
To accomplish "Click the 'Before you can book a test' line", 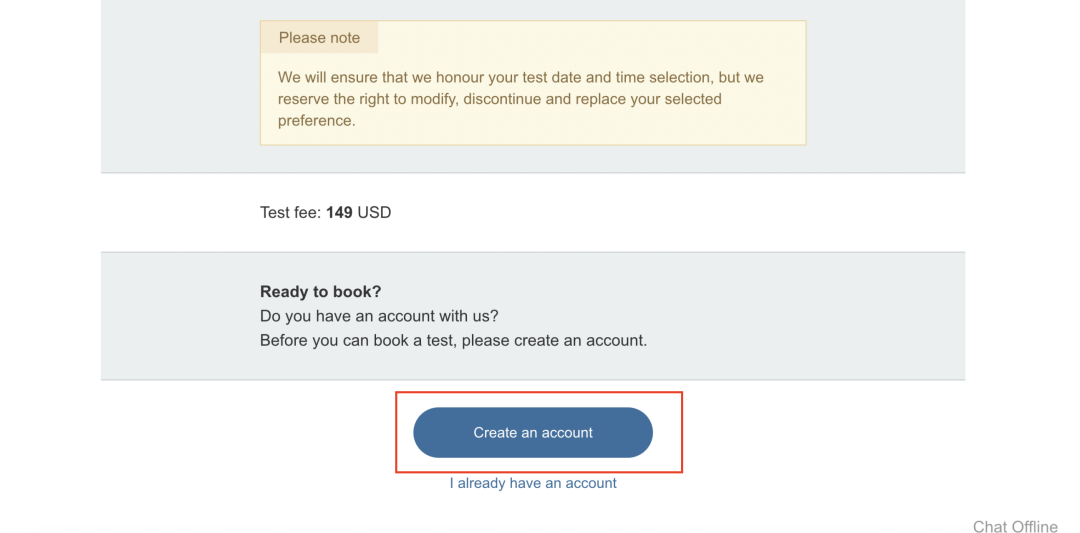I will [x=453, y=340].
